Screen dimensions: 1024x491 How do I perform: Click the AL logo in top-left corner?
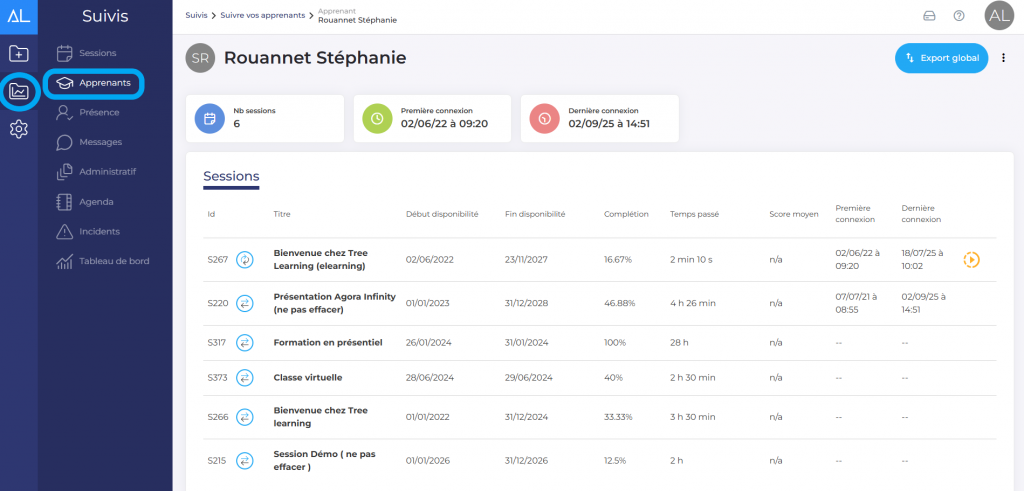click(19, 16)
